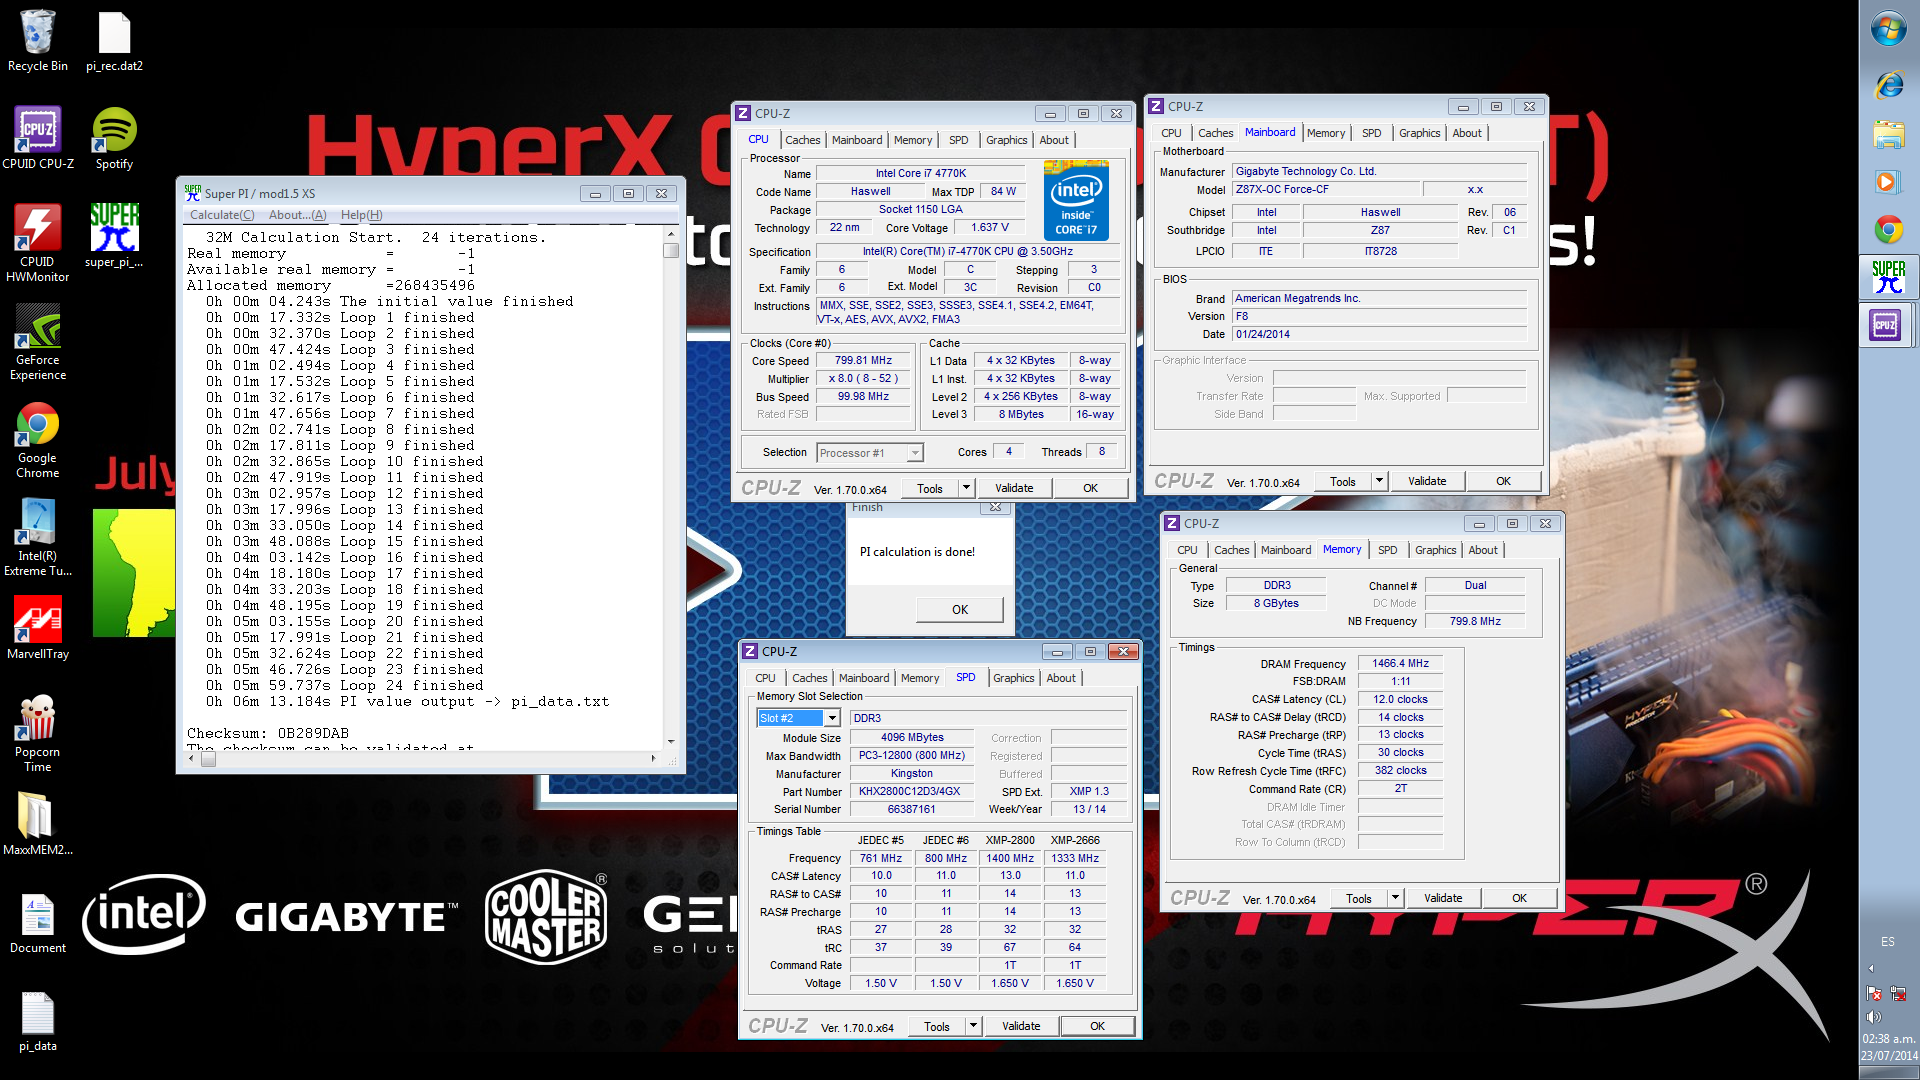Click the volume tray icon
Screen dimensions: 1920x1080
pyautogui.click(x=1874, y=1016)
